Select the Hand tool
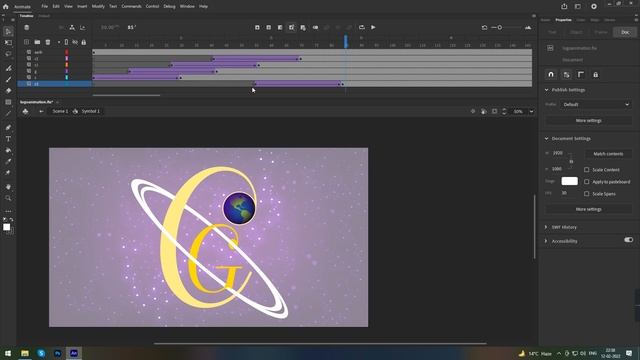The width and height of the screenshot is (640, 360). pyautogui.click(x=8, y=187)
